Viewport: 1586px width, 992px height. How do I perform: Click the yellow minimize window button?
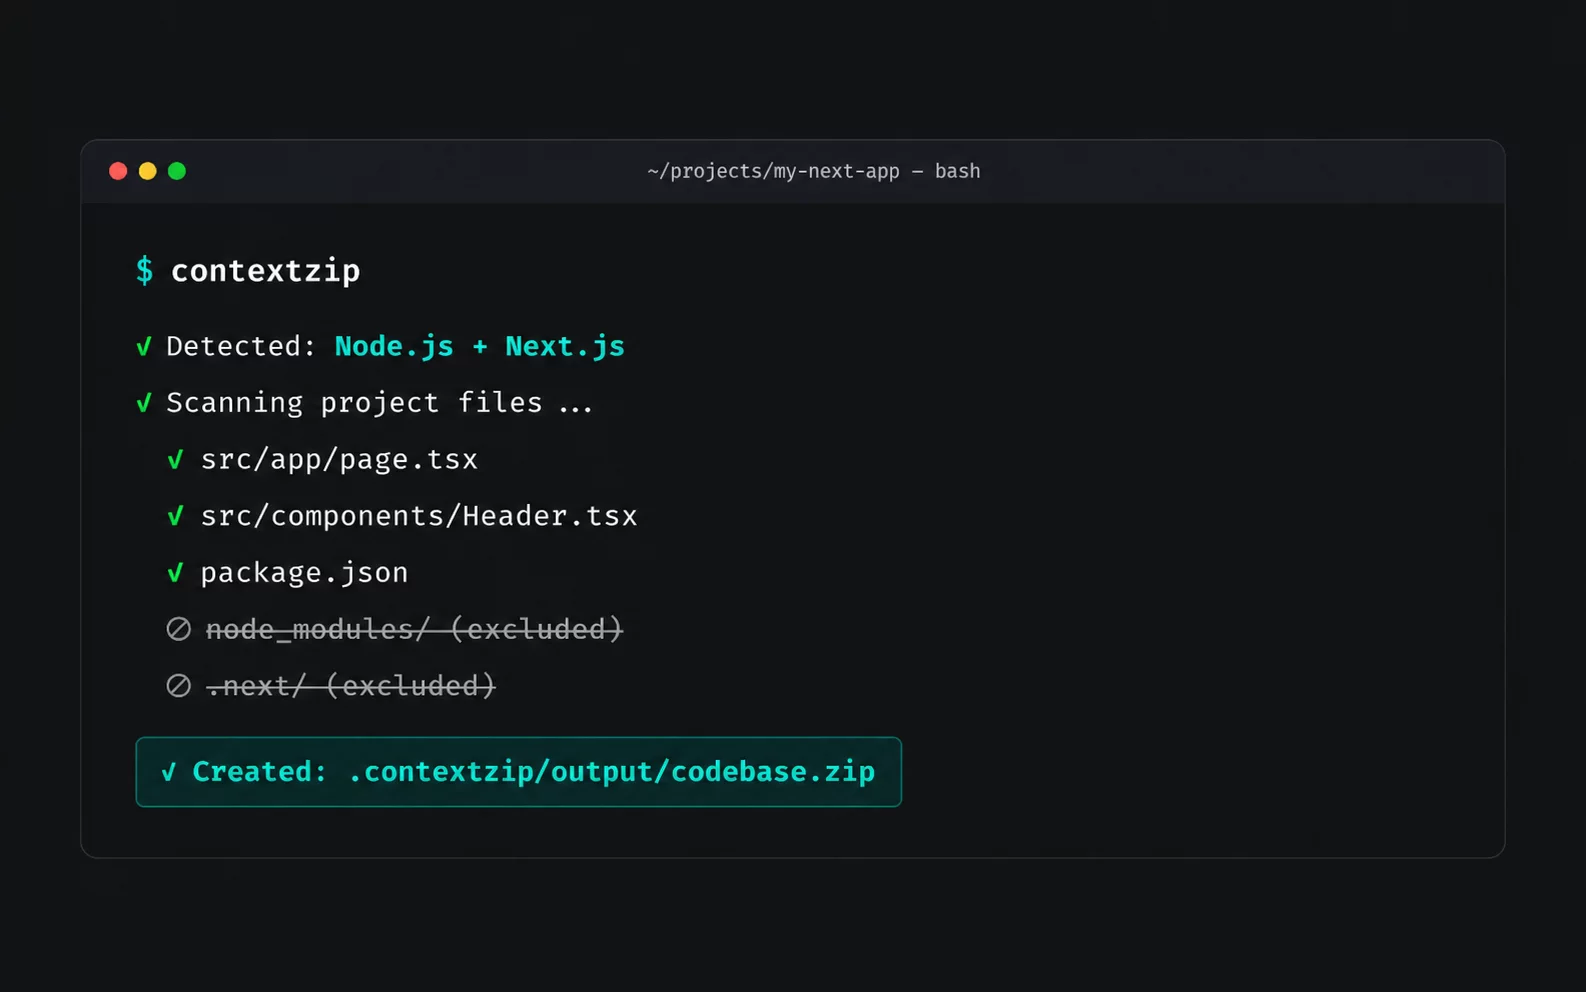[x=147, y=171]
